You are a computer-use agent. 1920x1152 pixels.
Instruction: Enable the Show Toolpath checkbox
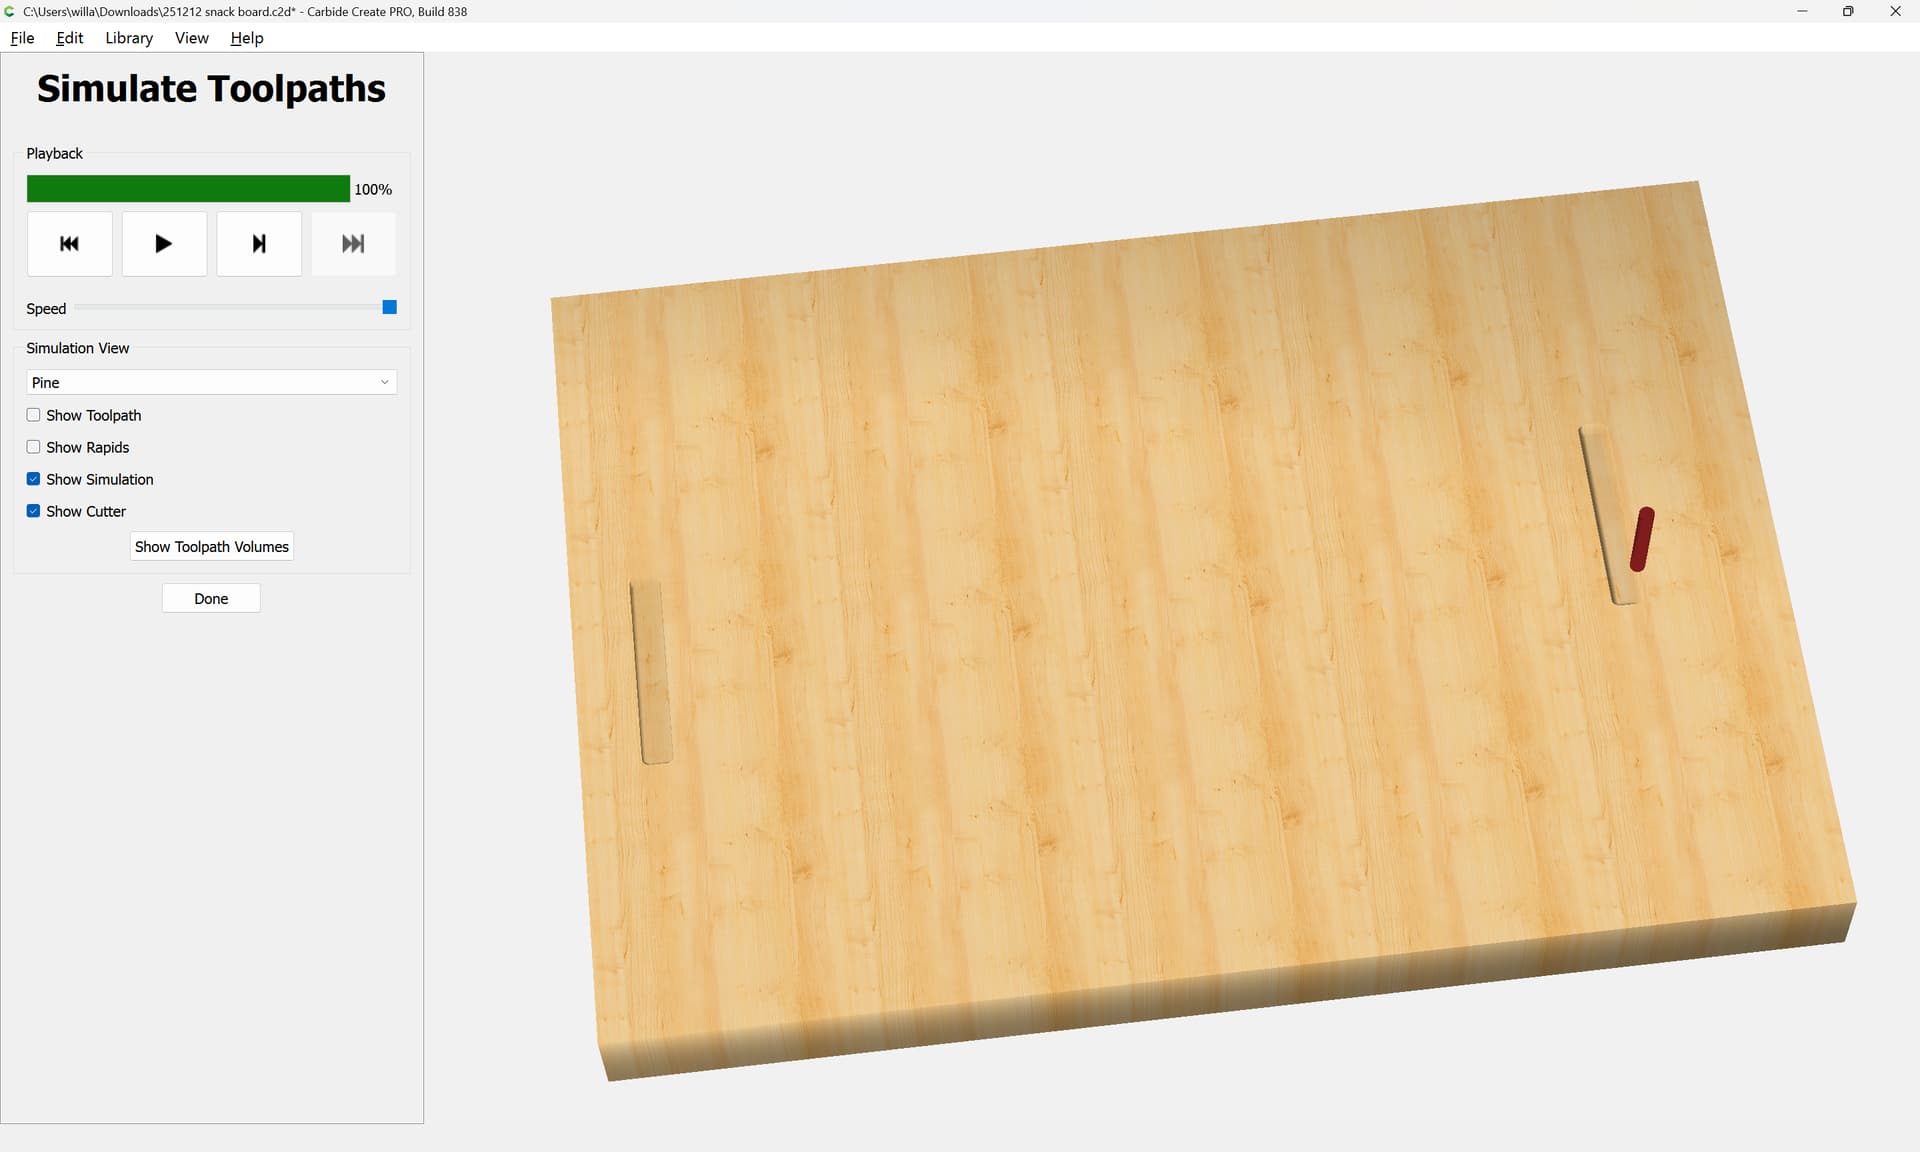tap(34, 415)
